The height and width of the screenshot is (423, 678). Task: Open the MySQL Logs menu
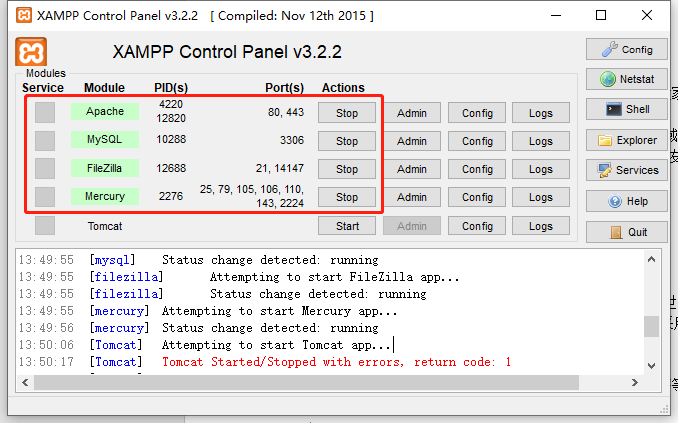(541, 141)
